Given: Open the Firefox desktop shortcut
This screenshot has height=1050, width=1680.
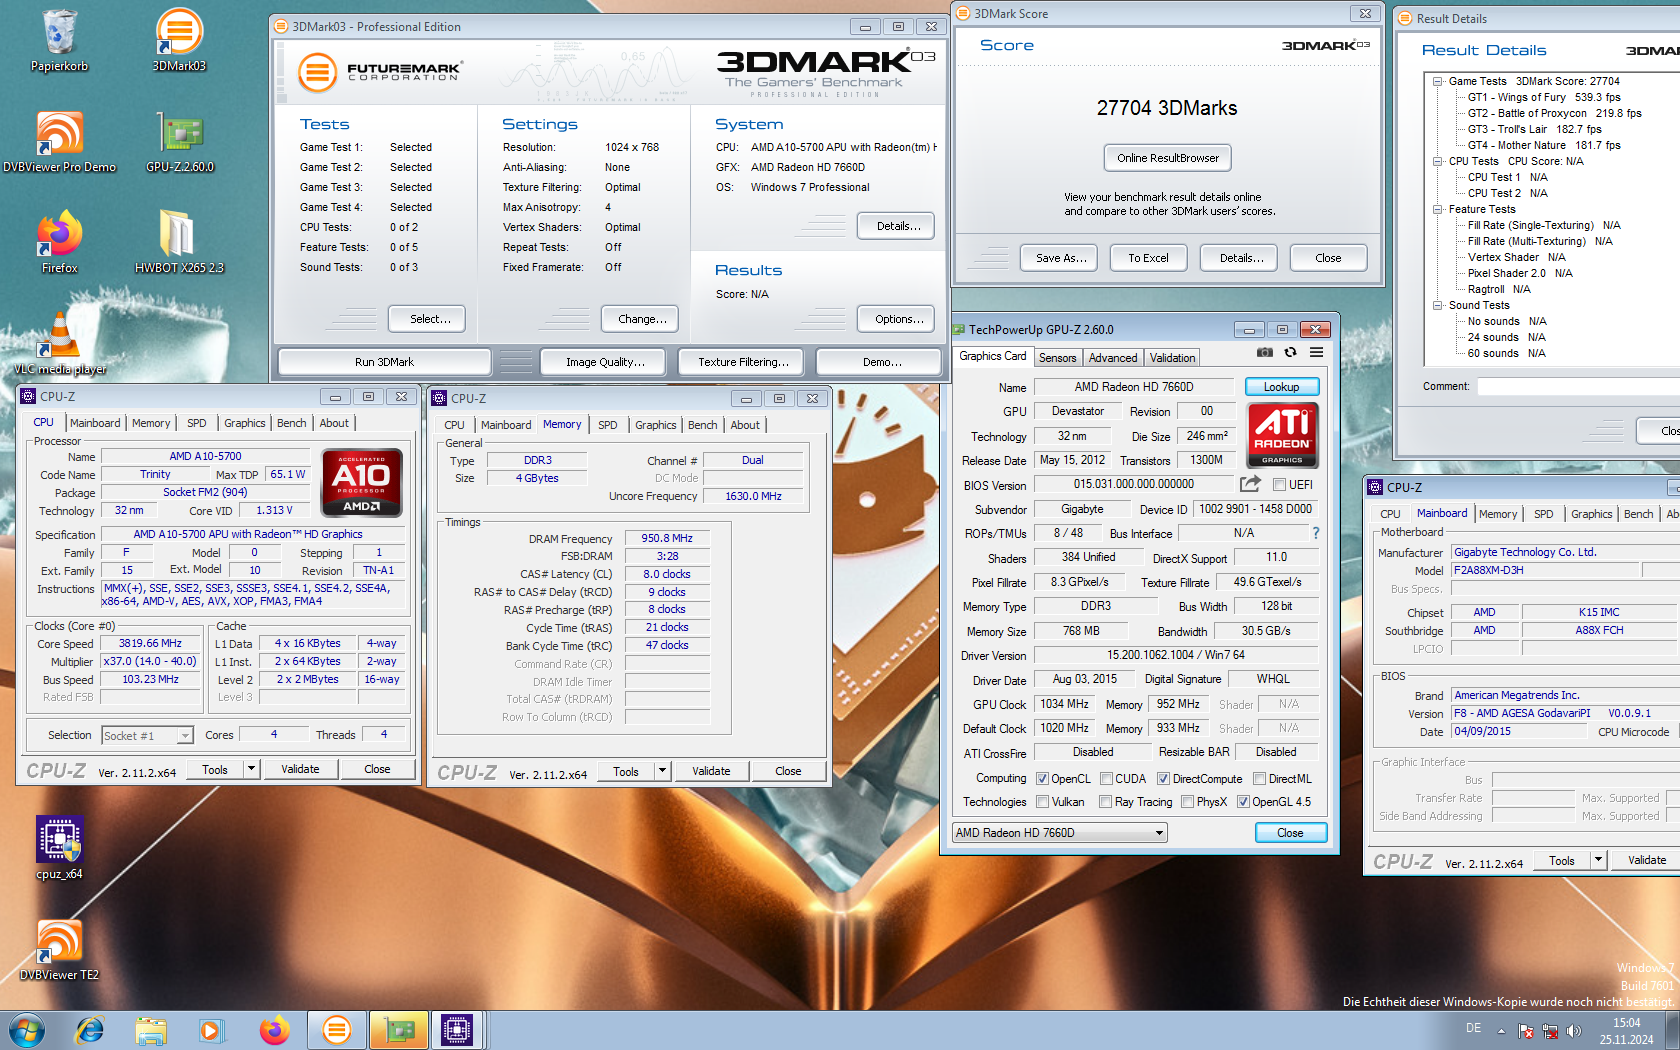Looking at the screenshot, I should [x=59, y=243].
